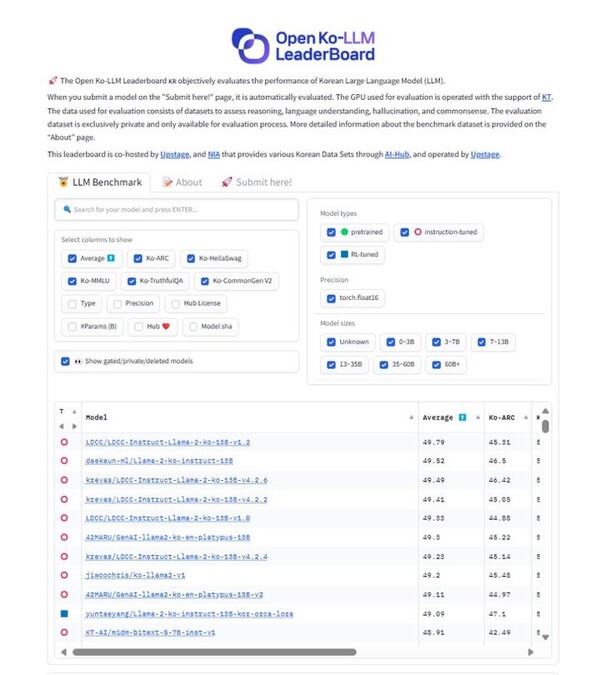The image size is (600, 675).
Task: Uncheck the 13~35B model size
Action: click(x=331, y=365)
